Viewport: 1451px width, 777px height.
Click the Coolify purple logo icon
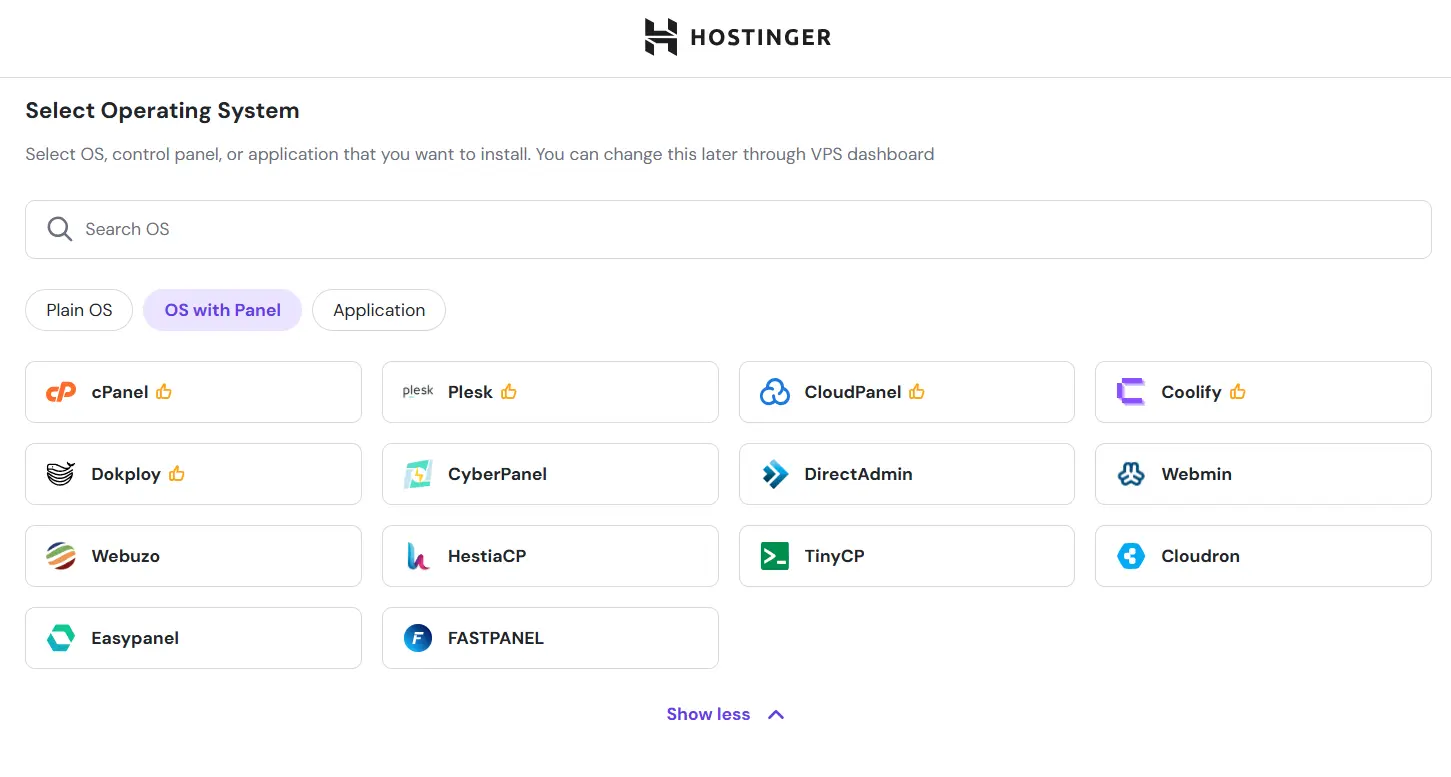point(1131,392)
